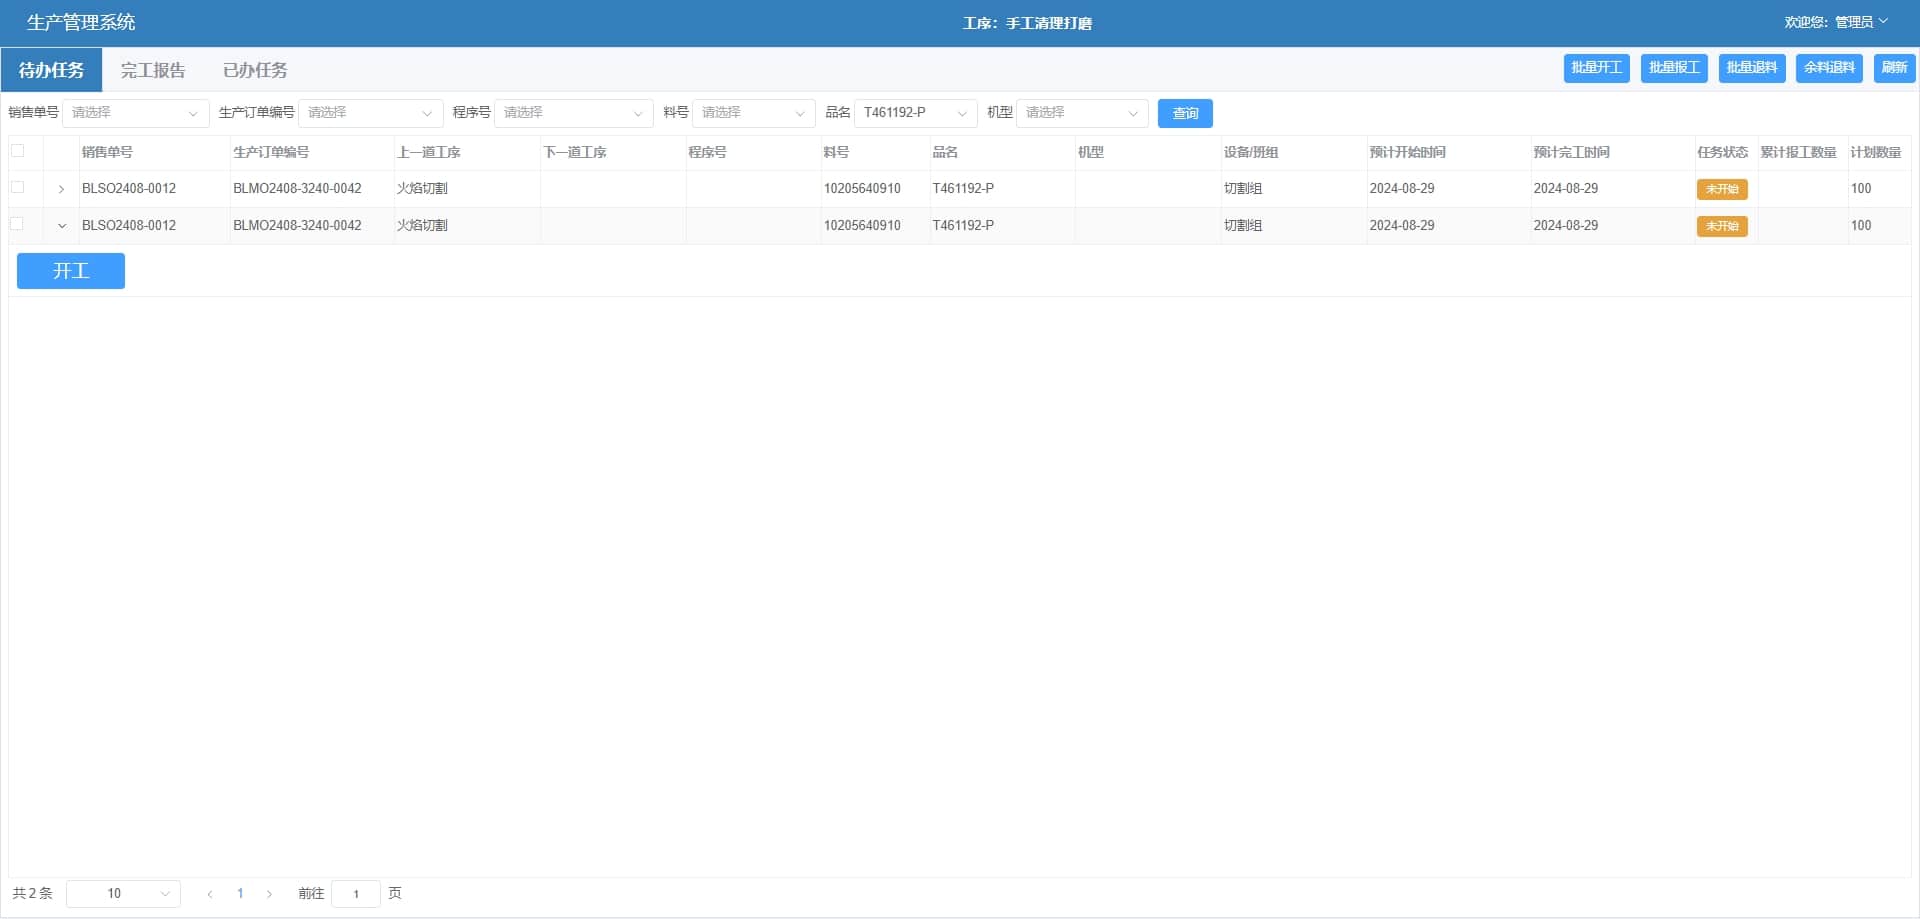This screenshot has width=1920, height=919.
Task: Run the search with 查询
Action: point(1185,113)
